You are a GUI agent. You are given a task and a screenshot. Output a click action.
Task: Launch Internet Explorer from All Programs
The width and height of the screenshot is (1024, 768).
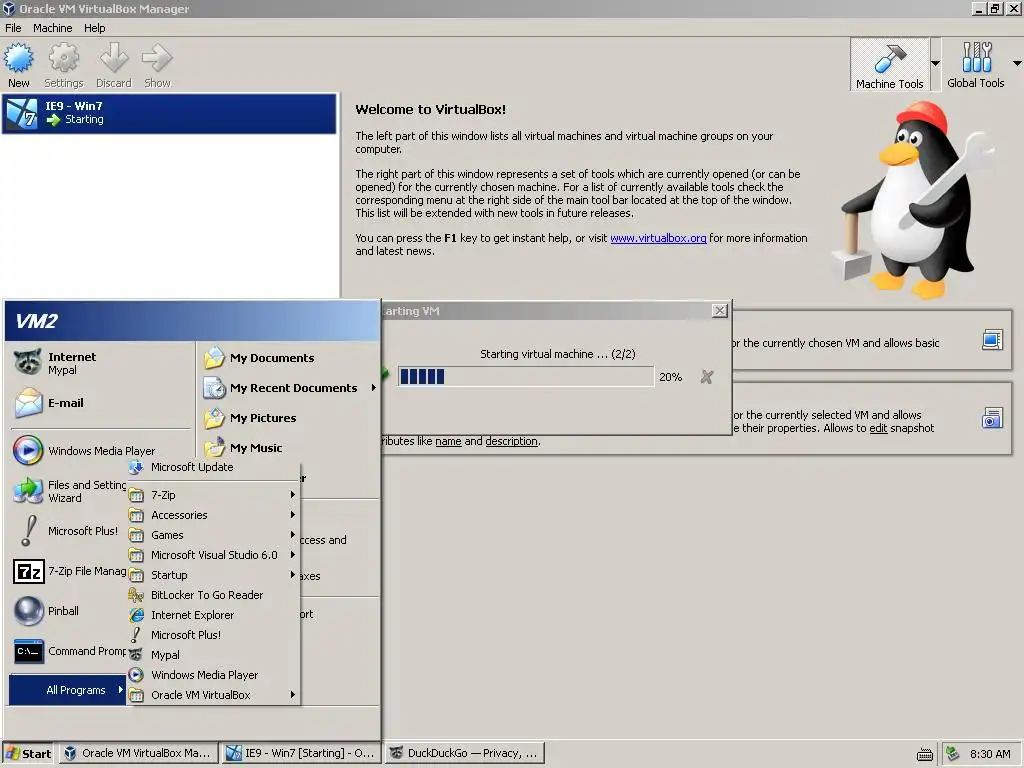[x=214, y=615]
